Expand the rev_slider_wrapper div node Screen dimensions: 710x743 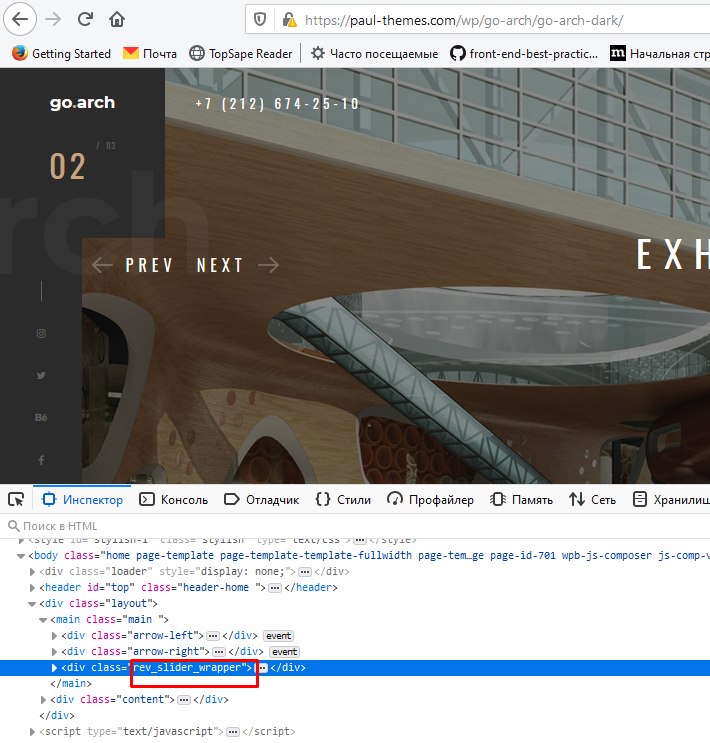[x=54, y=668]
